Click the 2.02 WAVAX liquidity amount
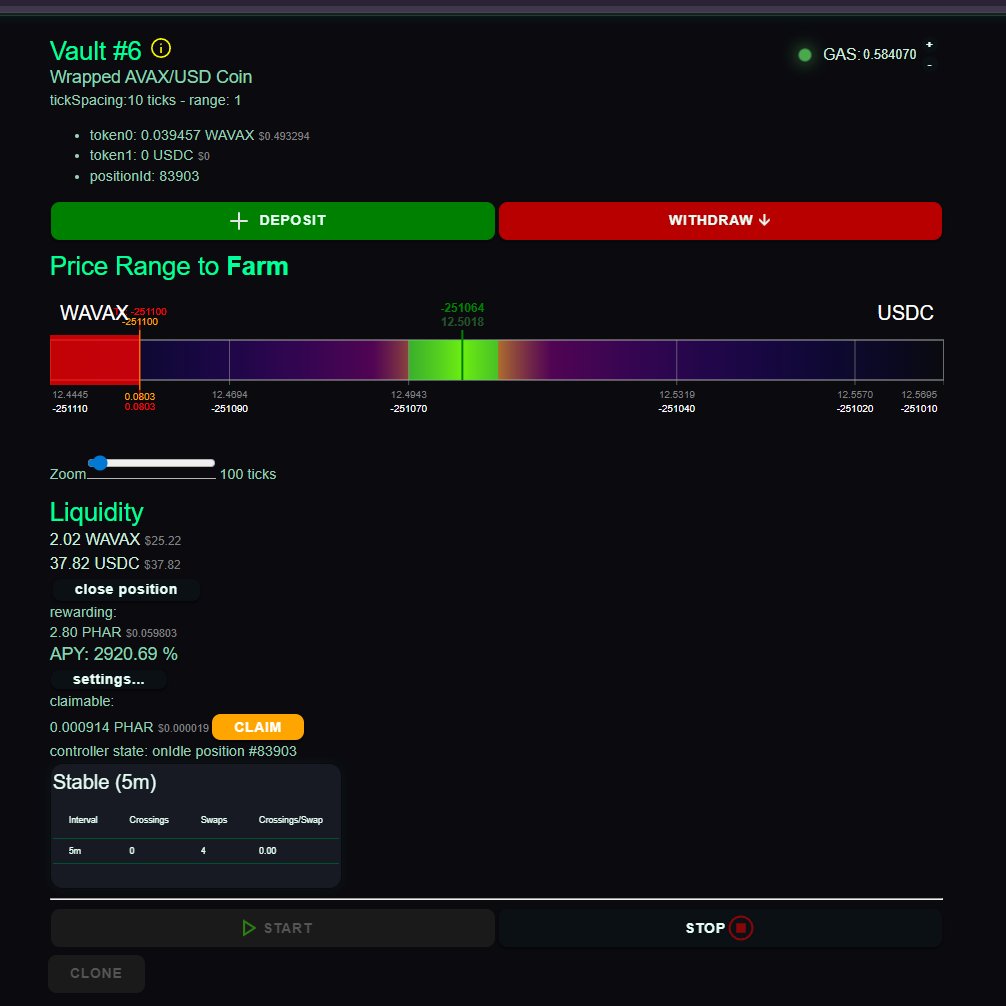Image resolution: width=1006 pixels, height=1006 pixels. [x=95, y=540]
